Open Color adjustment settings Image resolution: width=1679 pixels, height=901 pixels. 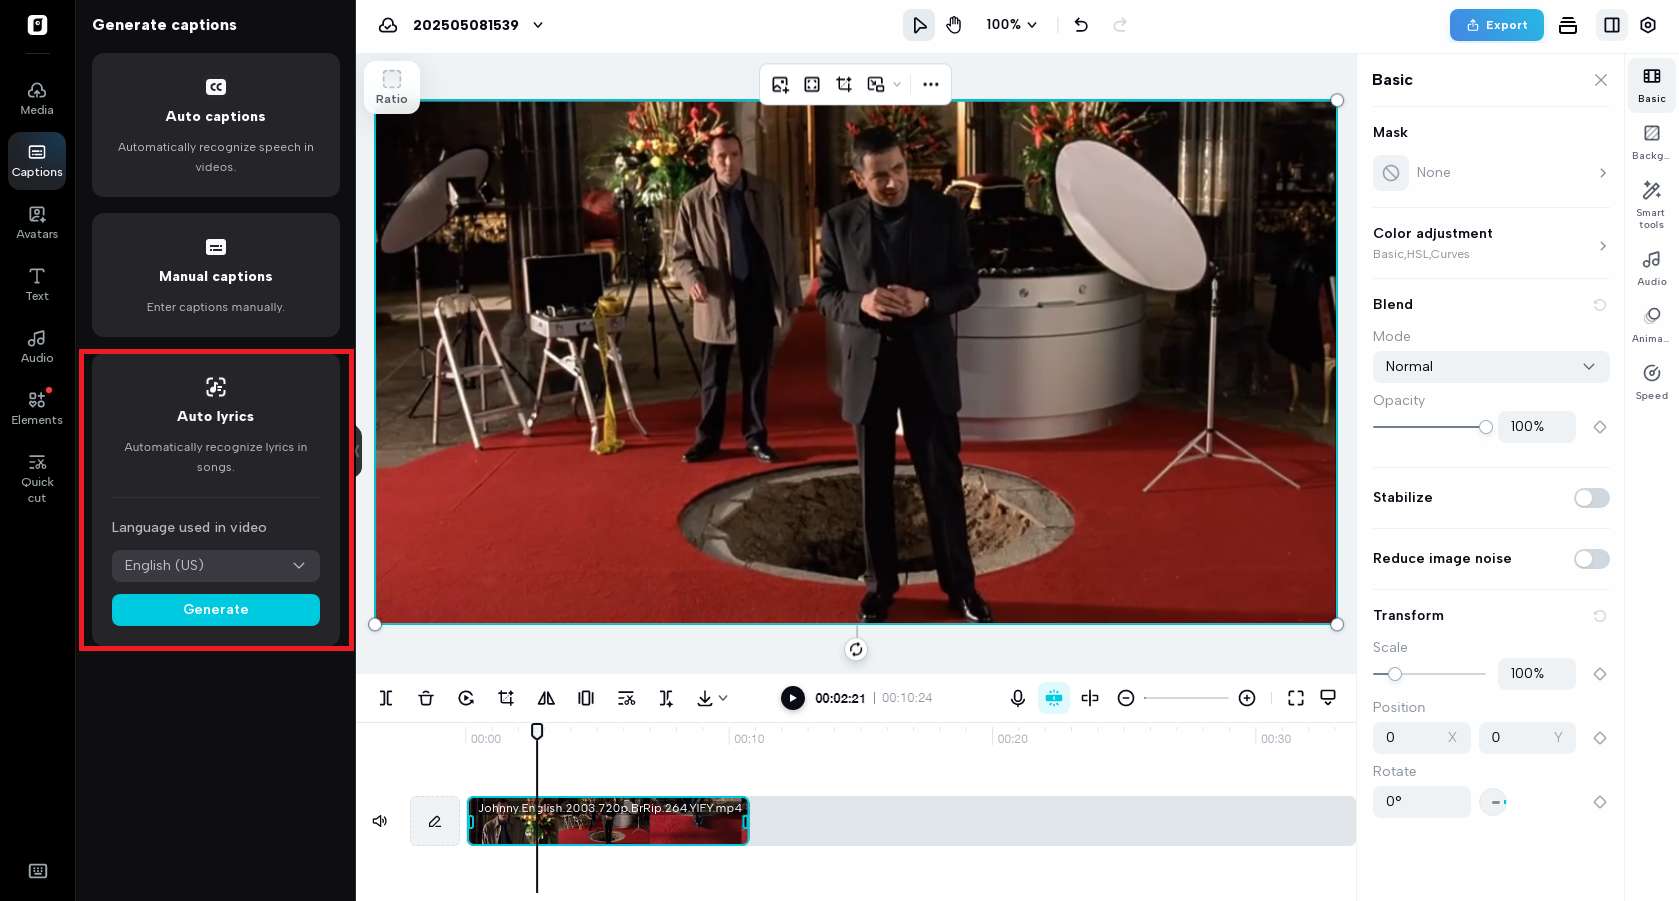click(1491, 242)
